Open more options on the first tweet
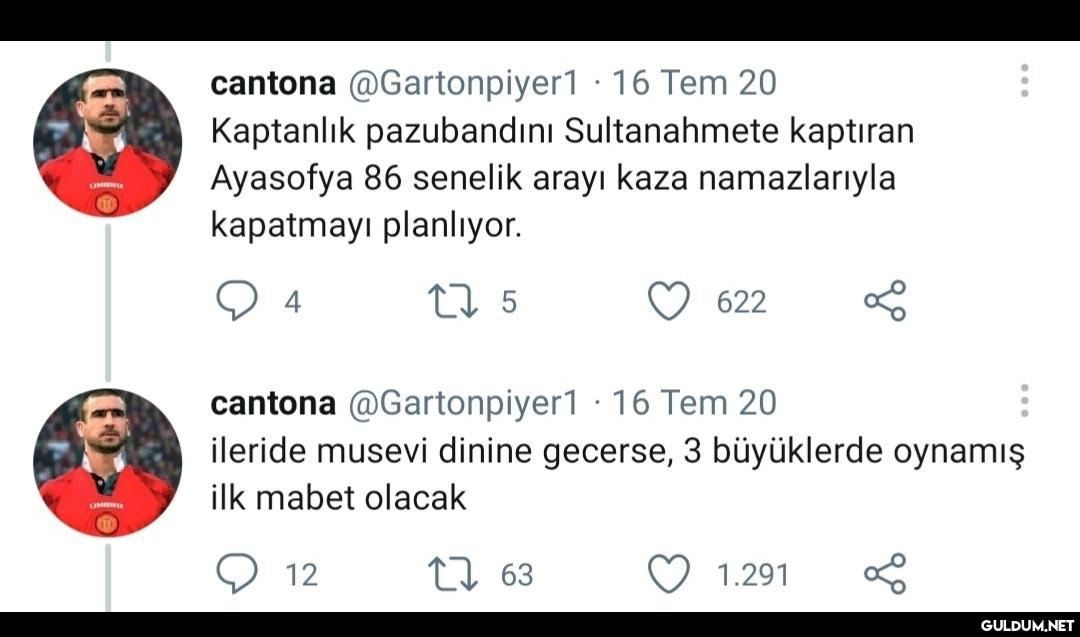This screenshot has height=637, width=1080. click(1024, 81)
